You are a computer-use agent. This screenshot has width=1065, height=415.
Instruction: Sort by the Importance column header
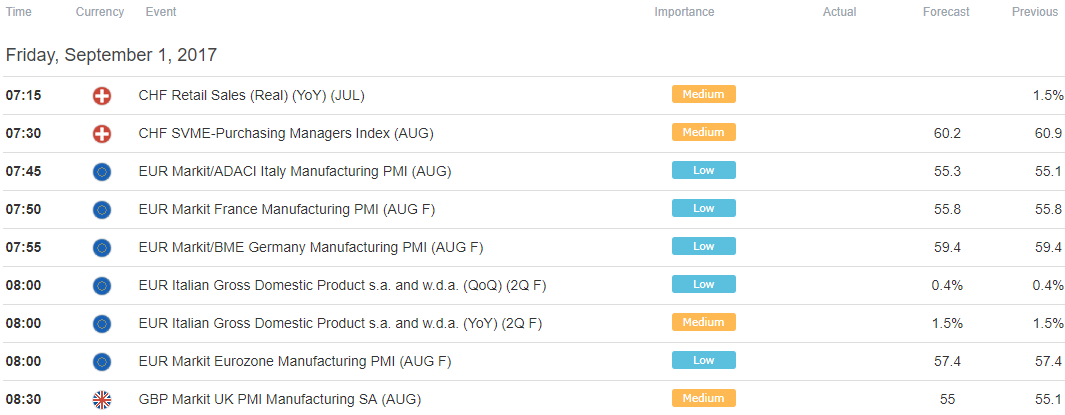[x=684, y=12]
